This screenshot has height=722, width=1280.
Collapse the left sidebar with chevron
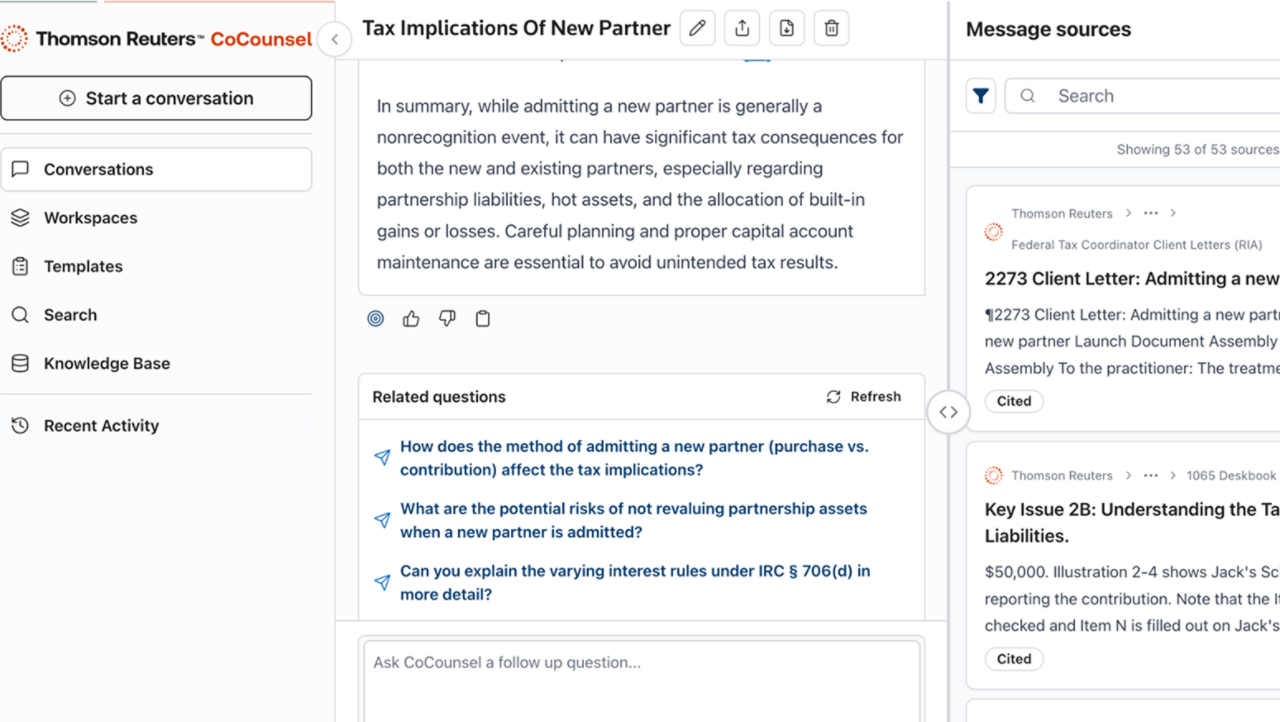334,40
